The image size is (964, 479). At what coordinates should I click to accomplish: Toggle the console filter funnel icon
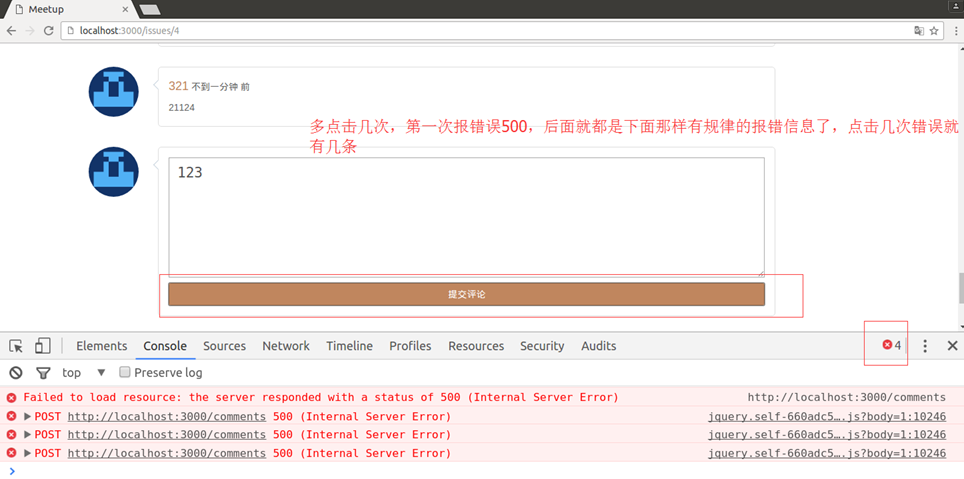pos(42,373)
